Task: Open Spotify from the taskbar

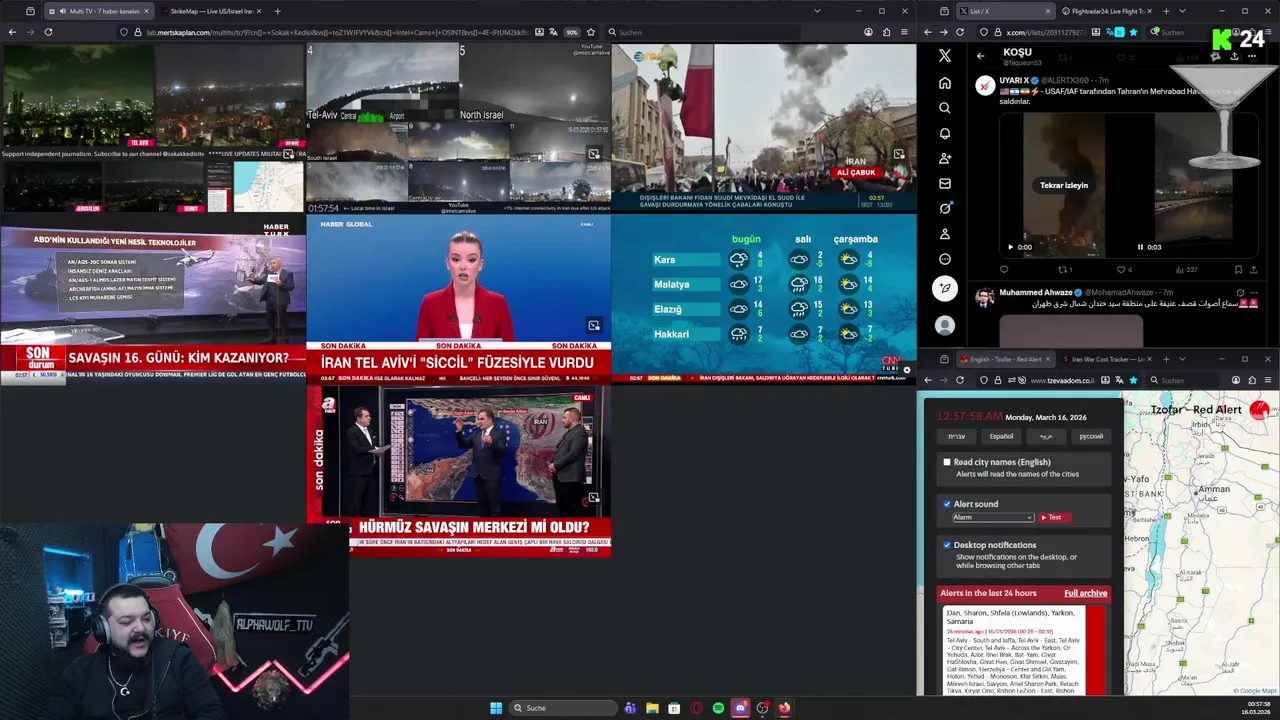Action: point(718,708)
